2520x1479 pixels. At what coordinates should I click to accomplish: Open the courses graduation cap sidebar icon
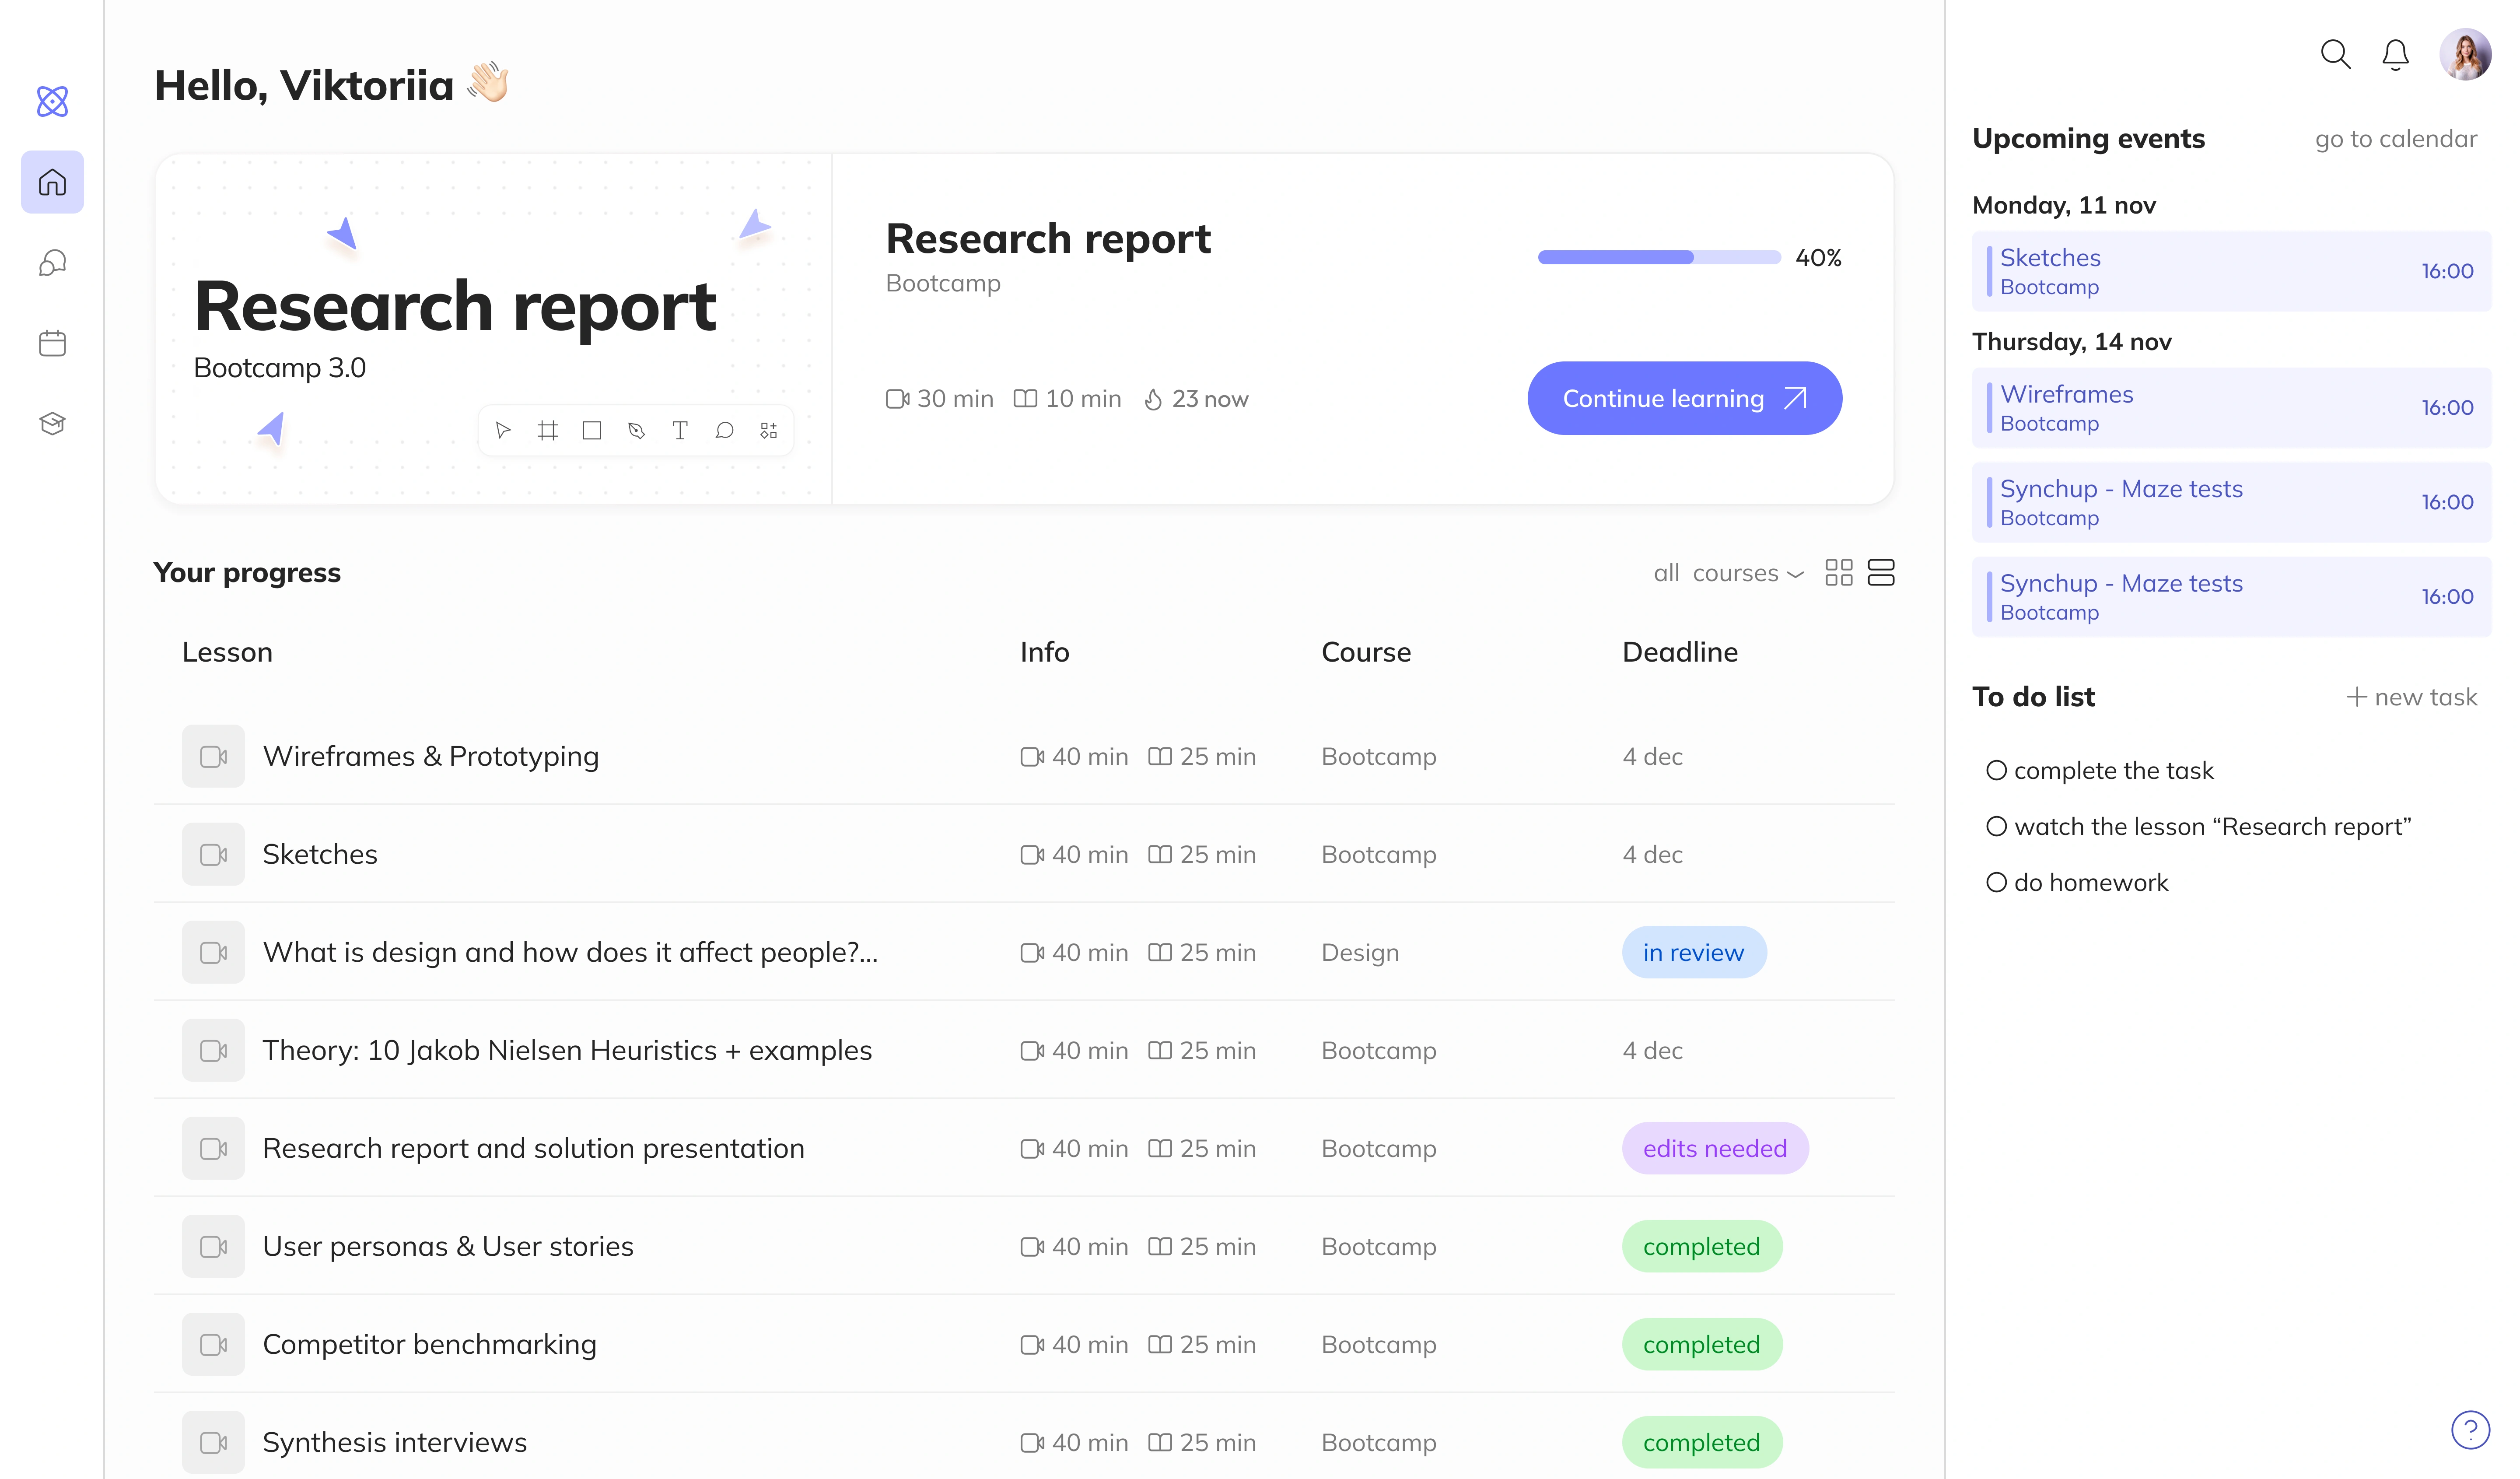pyautogui.click(x=52, y=423)
